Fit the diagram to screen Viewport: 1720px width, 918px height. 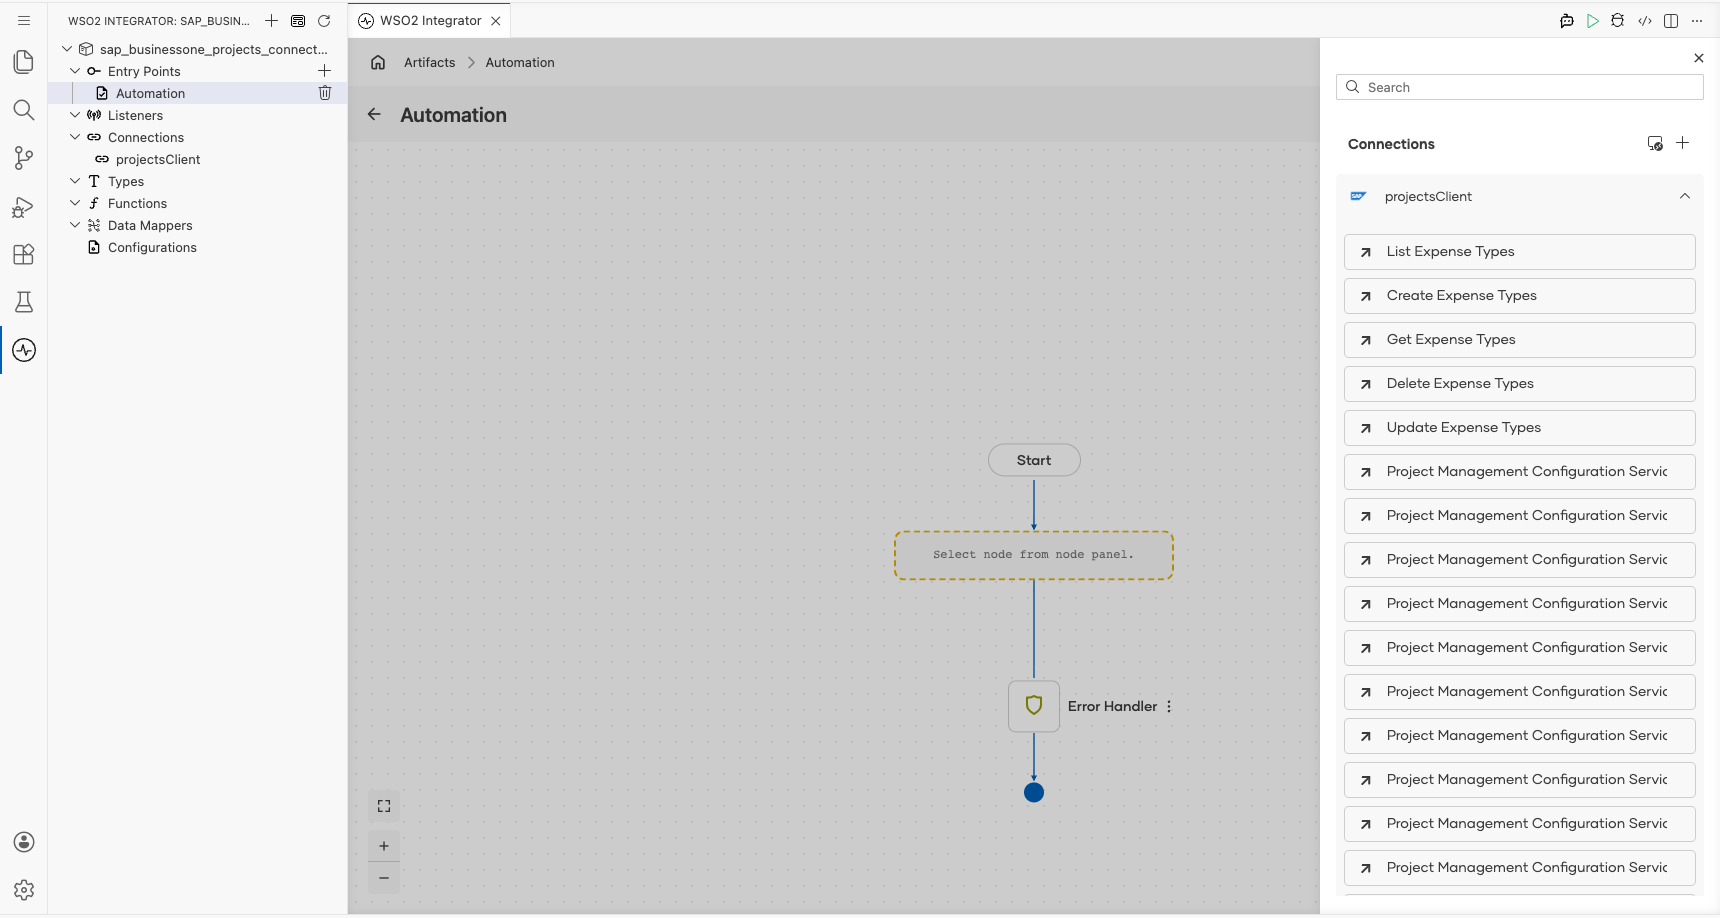tap(384, 806)
